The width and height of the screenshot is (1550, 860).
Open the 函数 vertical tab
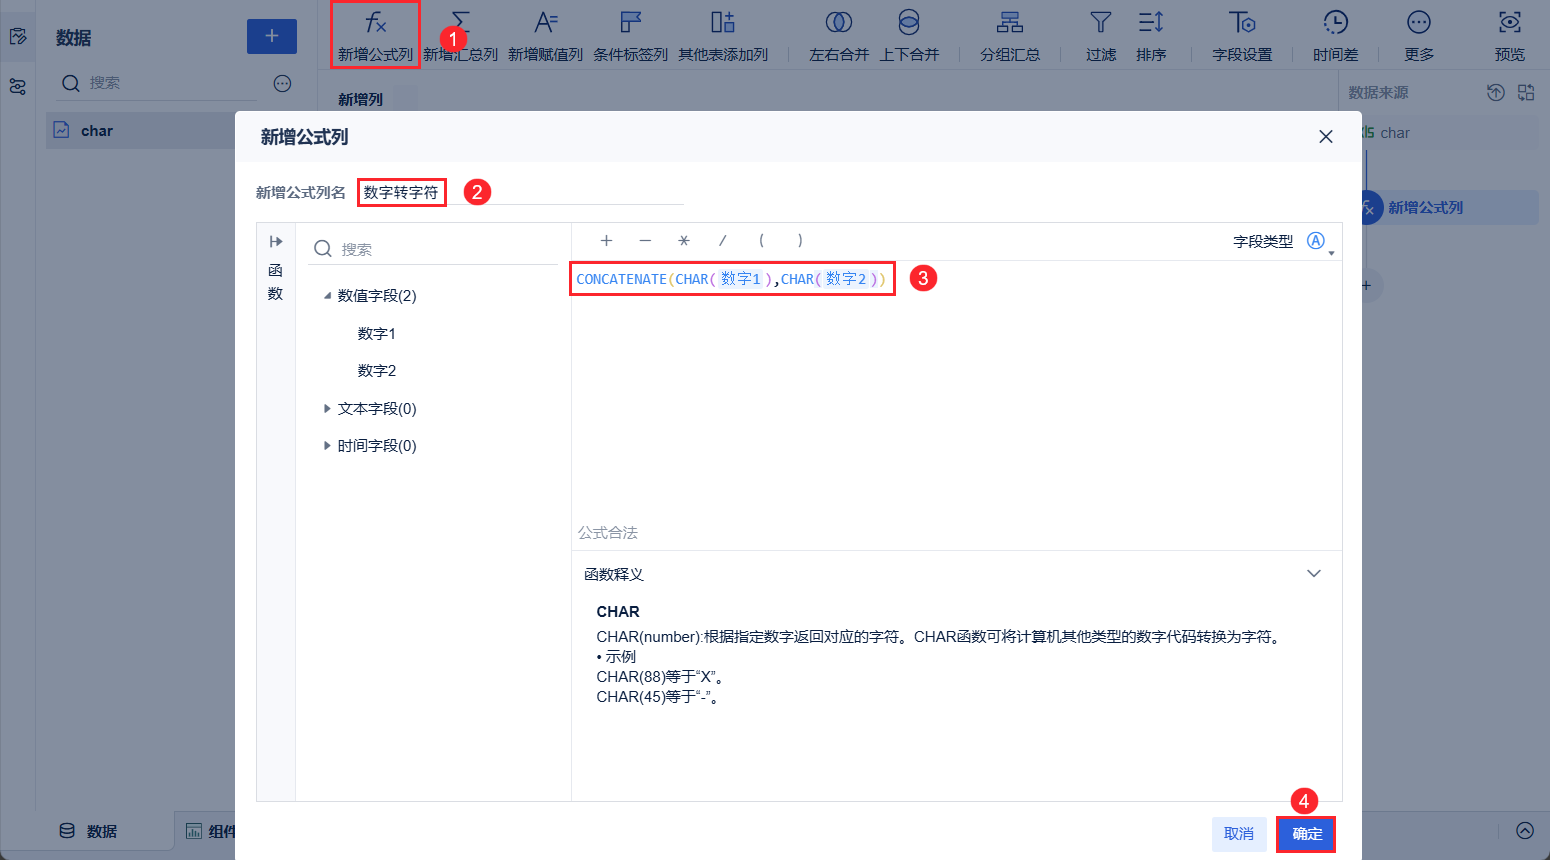(275, 282)
